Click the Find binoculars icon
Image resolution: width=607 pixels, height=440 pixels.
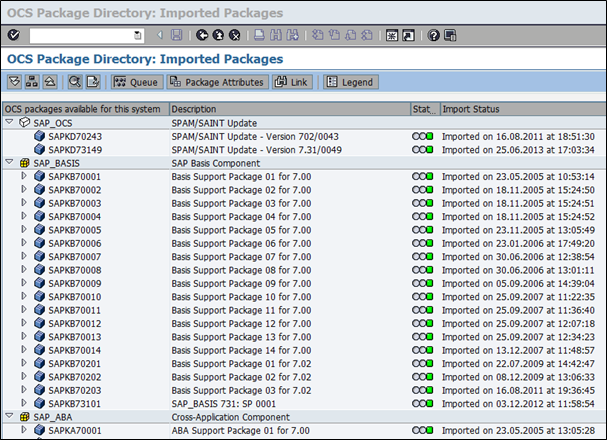click(276, 35)
